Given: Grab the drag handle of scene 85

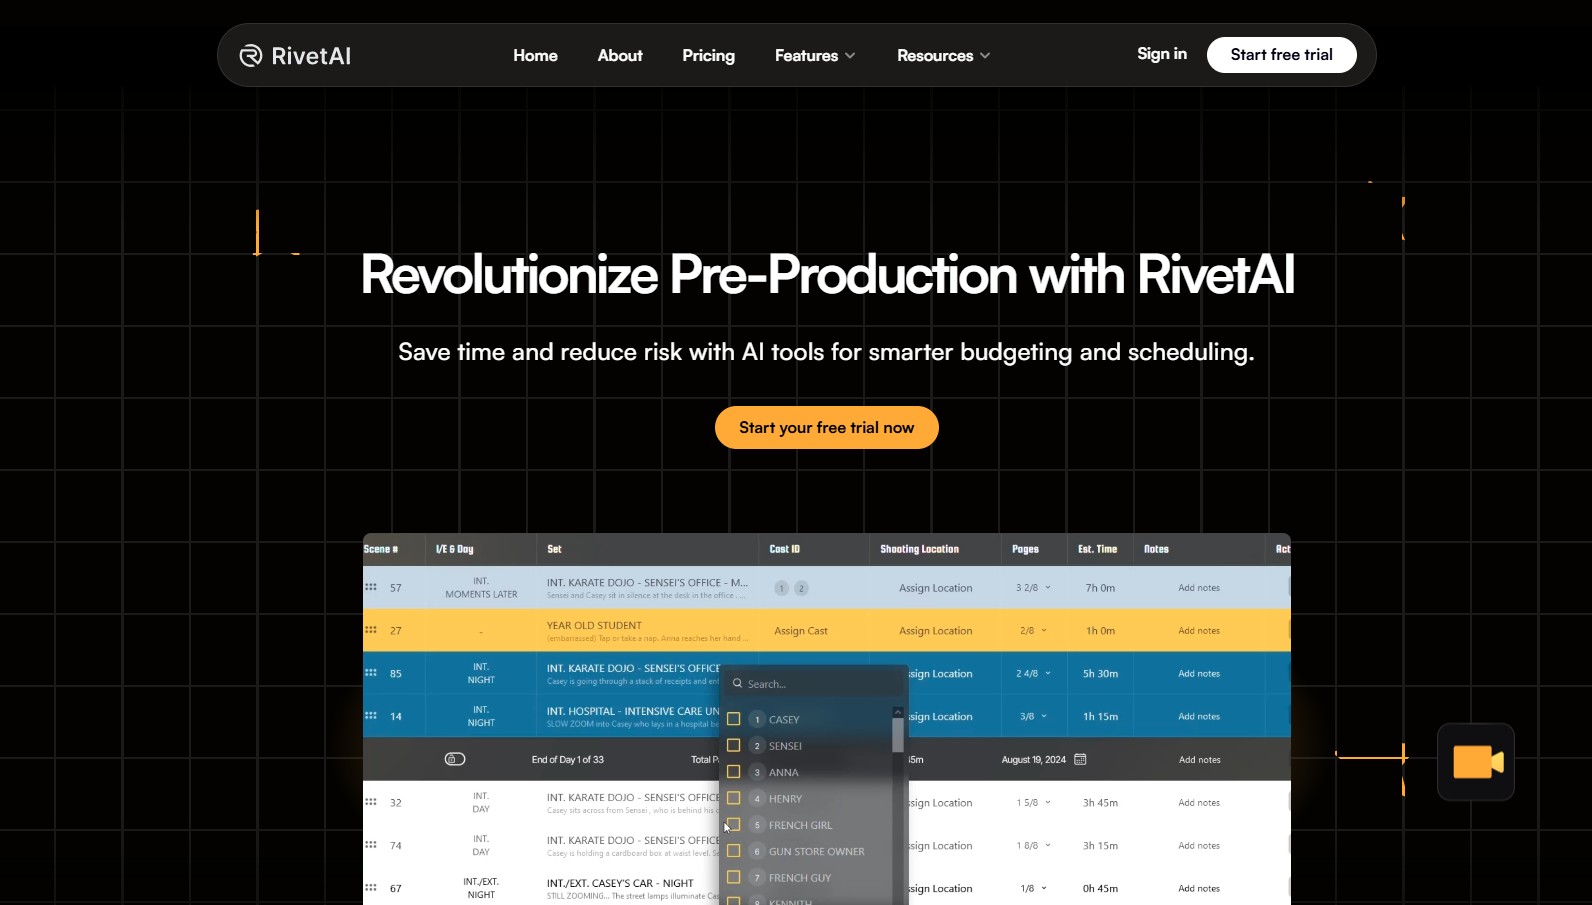Looking at the screenshot, I should coord(371,673).
